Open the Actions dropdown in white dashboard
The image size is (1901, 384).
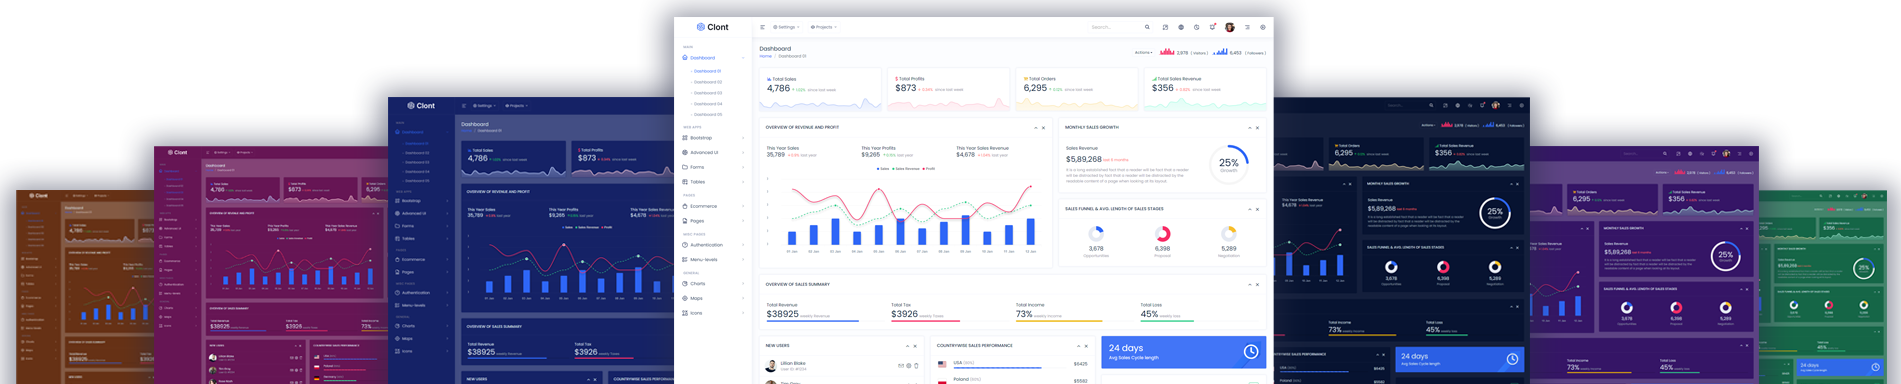1144,52
